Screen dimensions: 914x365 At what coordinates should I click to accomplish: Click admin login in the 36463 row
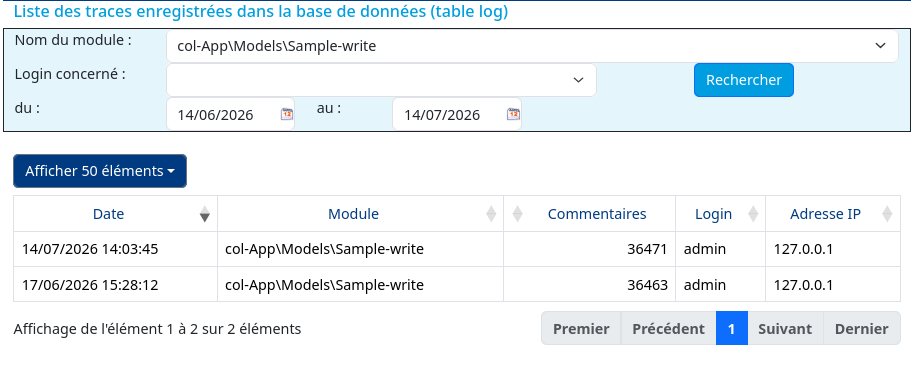click(x=705, y=285)
